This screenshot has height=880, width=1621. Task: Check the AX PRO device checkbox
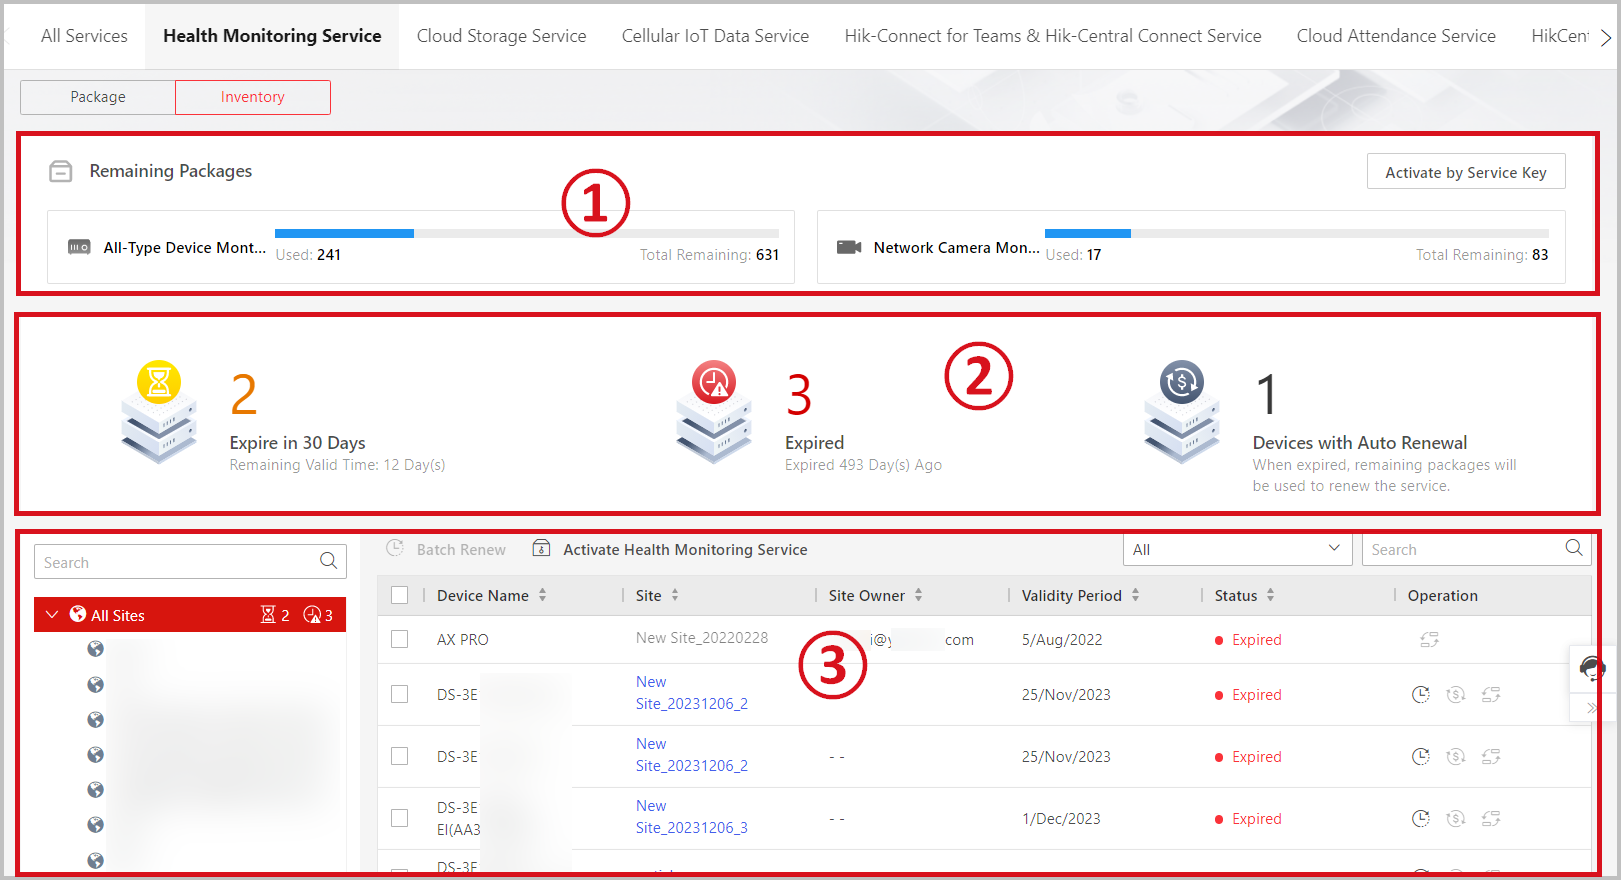[x=400, y=639]
